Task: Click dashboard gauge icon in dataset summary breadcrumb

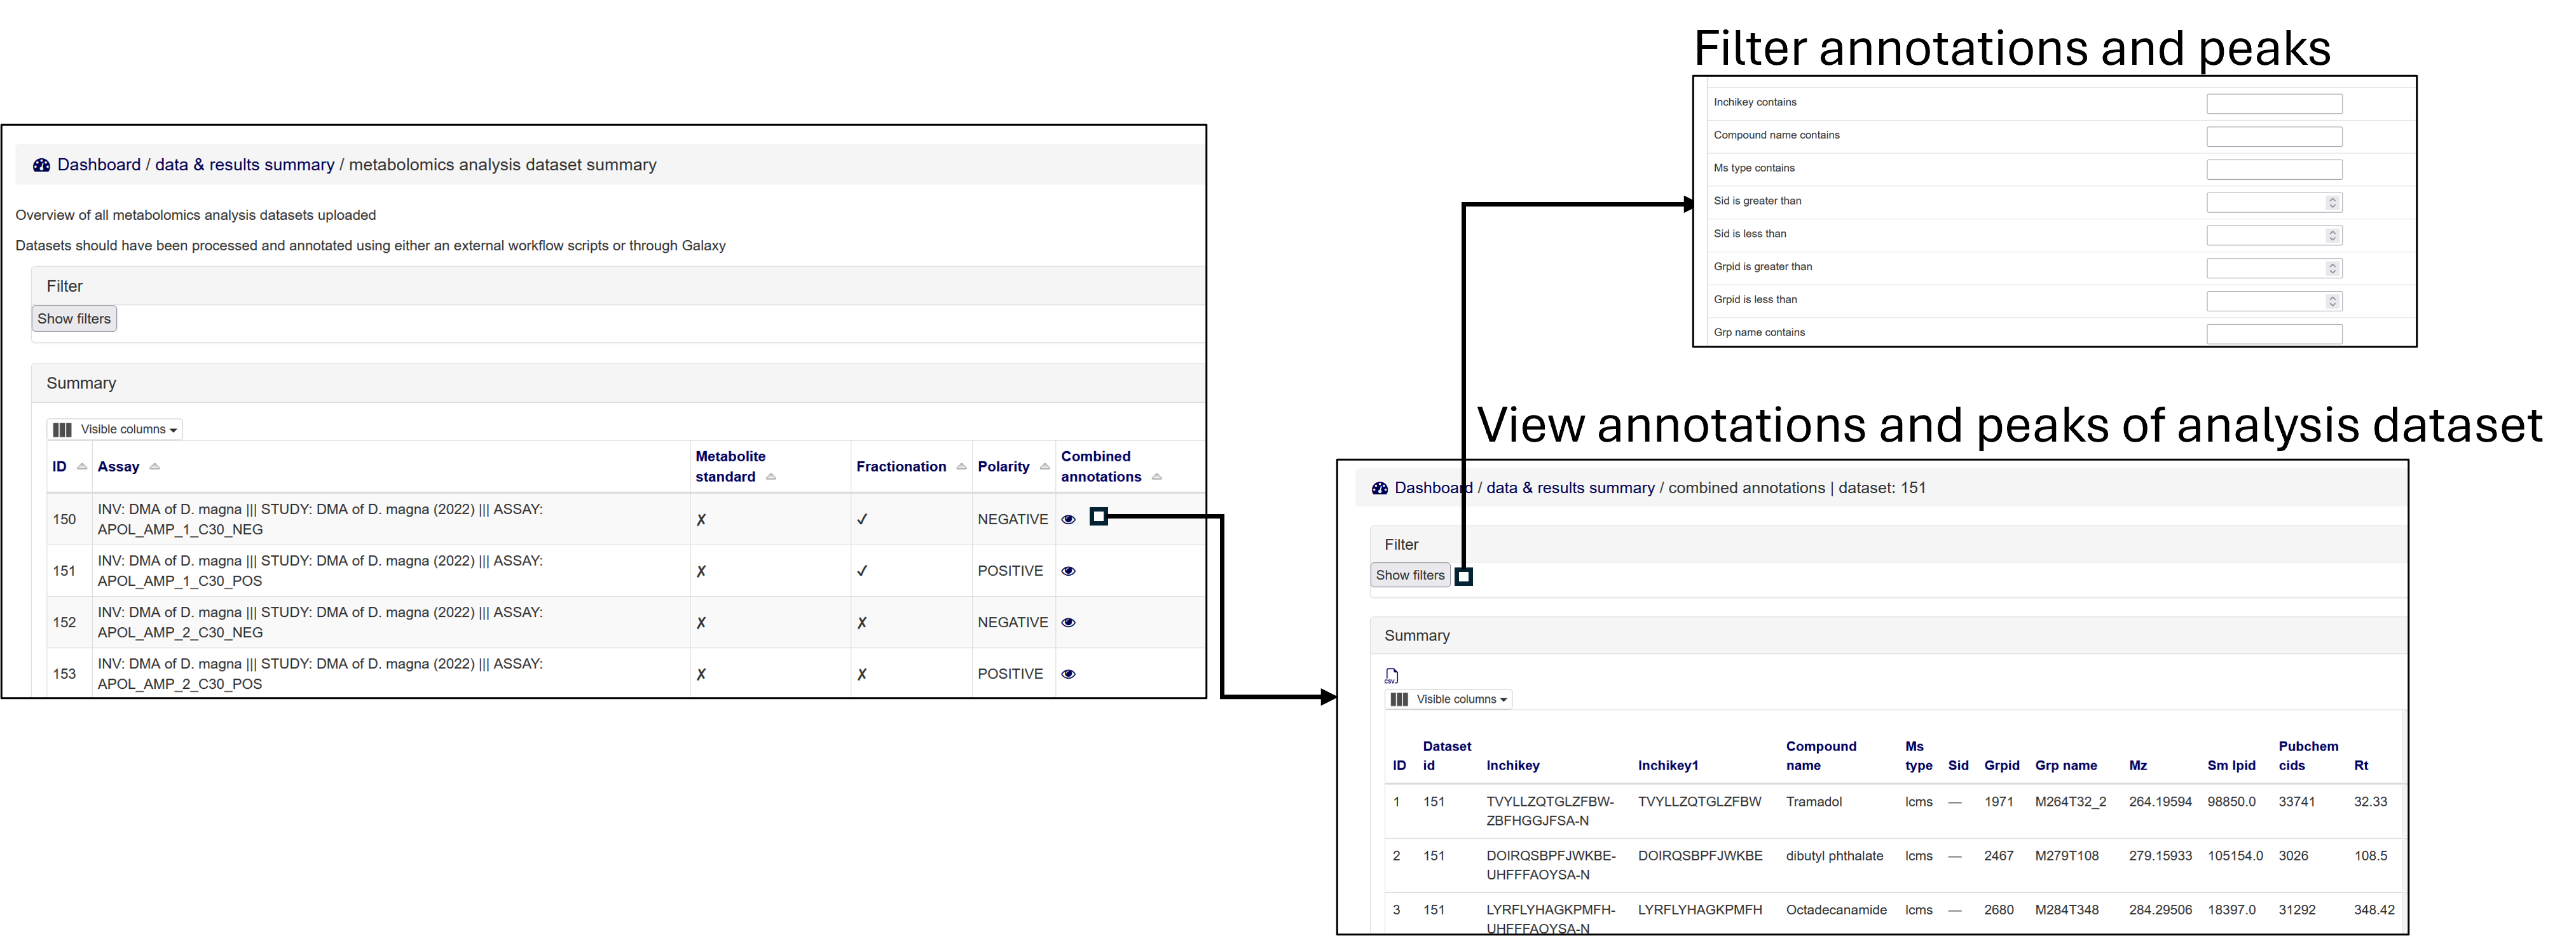Action: (41, 165)
